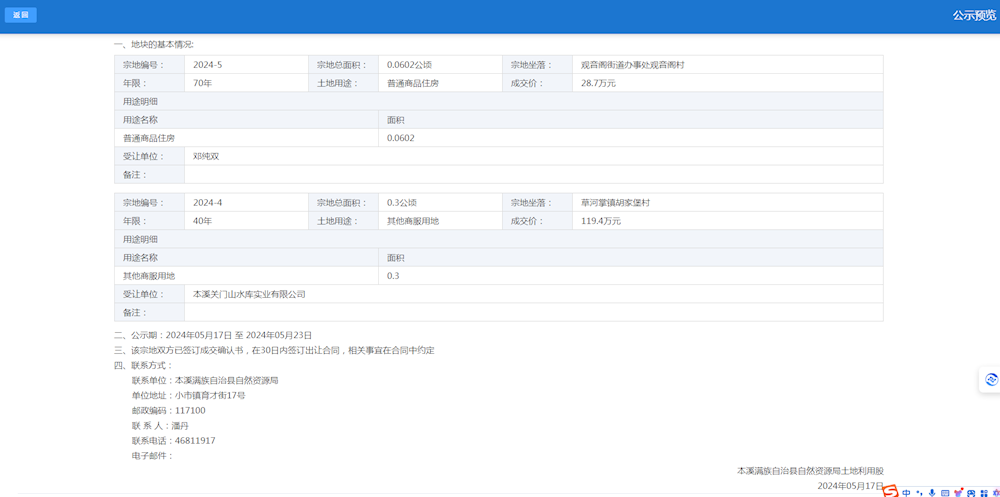Toggle the 中 Chinese input mode icon
The height and width of the screenshot is (497, 1000).
pos(906,493)
